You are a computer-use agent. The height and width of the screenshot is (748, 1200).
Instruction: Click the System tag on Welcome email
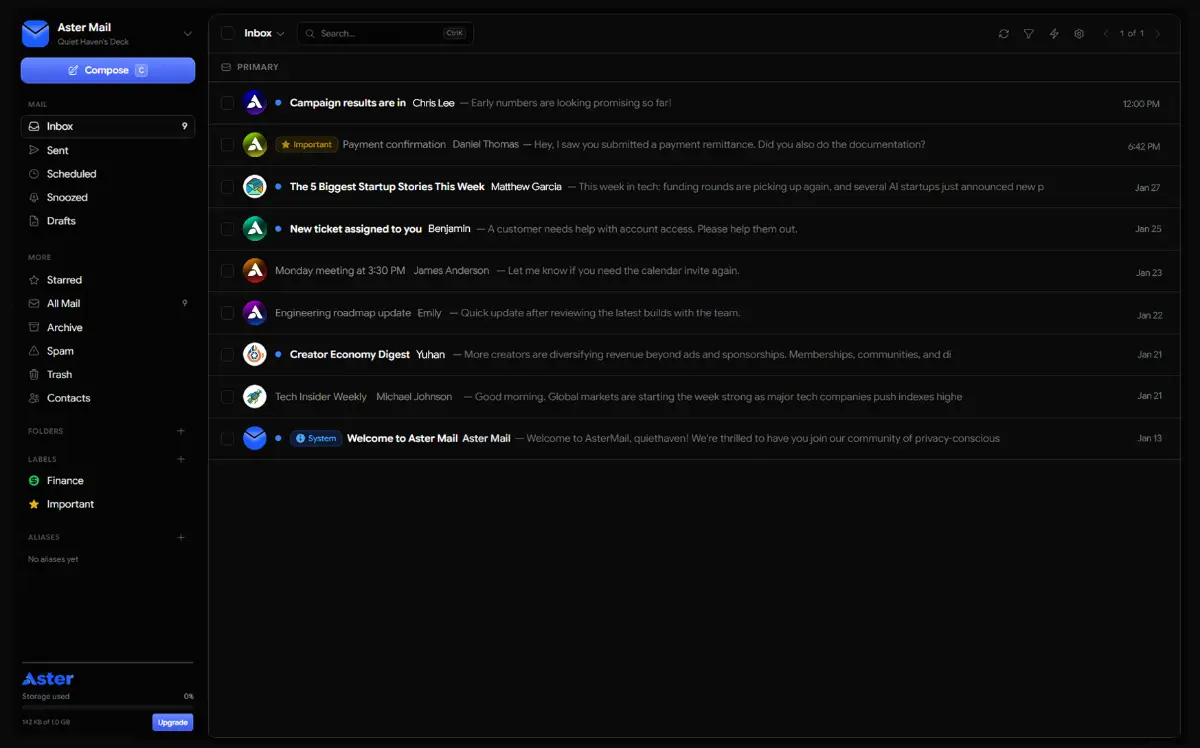pyautogui.click(x=317, y=438)
